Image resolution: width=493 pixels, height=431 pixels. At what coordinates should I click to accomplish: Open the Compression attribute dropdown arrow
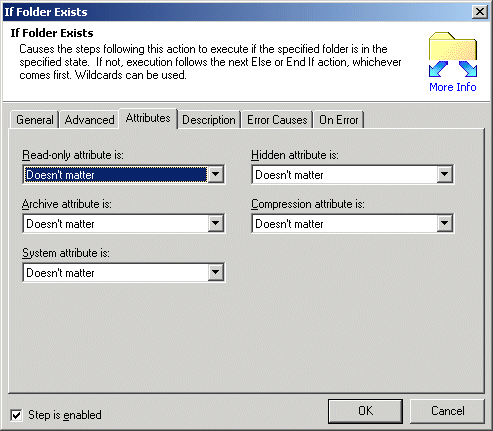444,223
